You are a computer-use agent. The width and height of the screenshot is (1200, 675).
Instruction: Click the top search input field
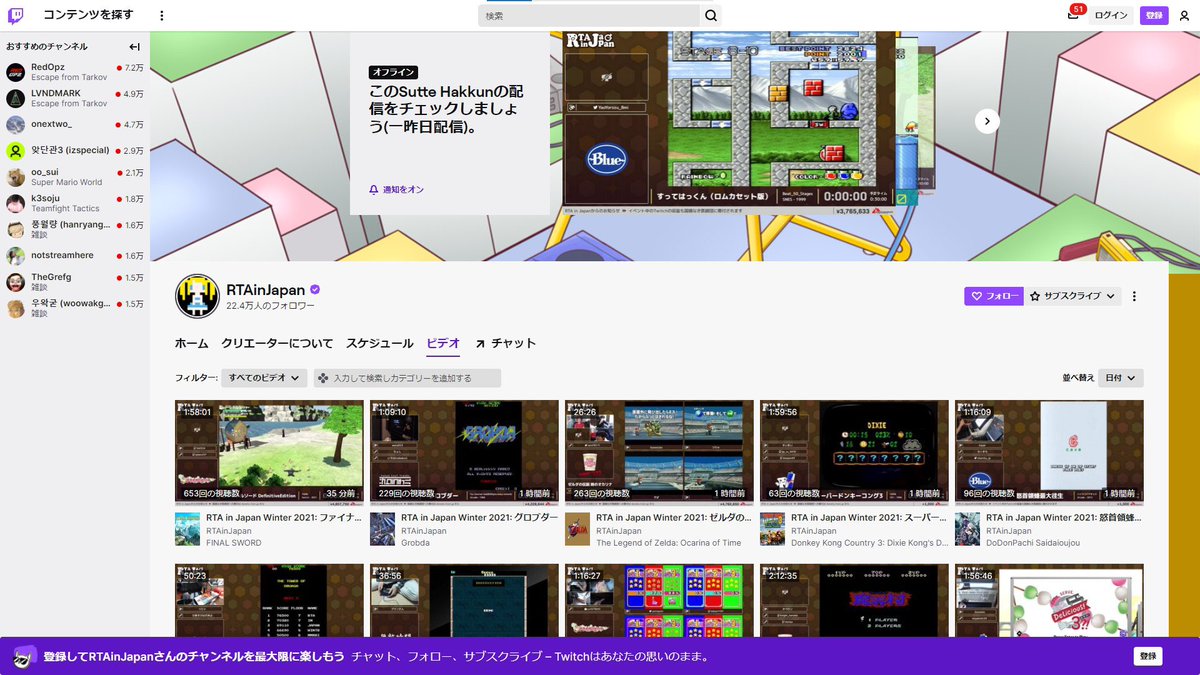click(589, 15)
